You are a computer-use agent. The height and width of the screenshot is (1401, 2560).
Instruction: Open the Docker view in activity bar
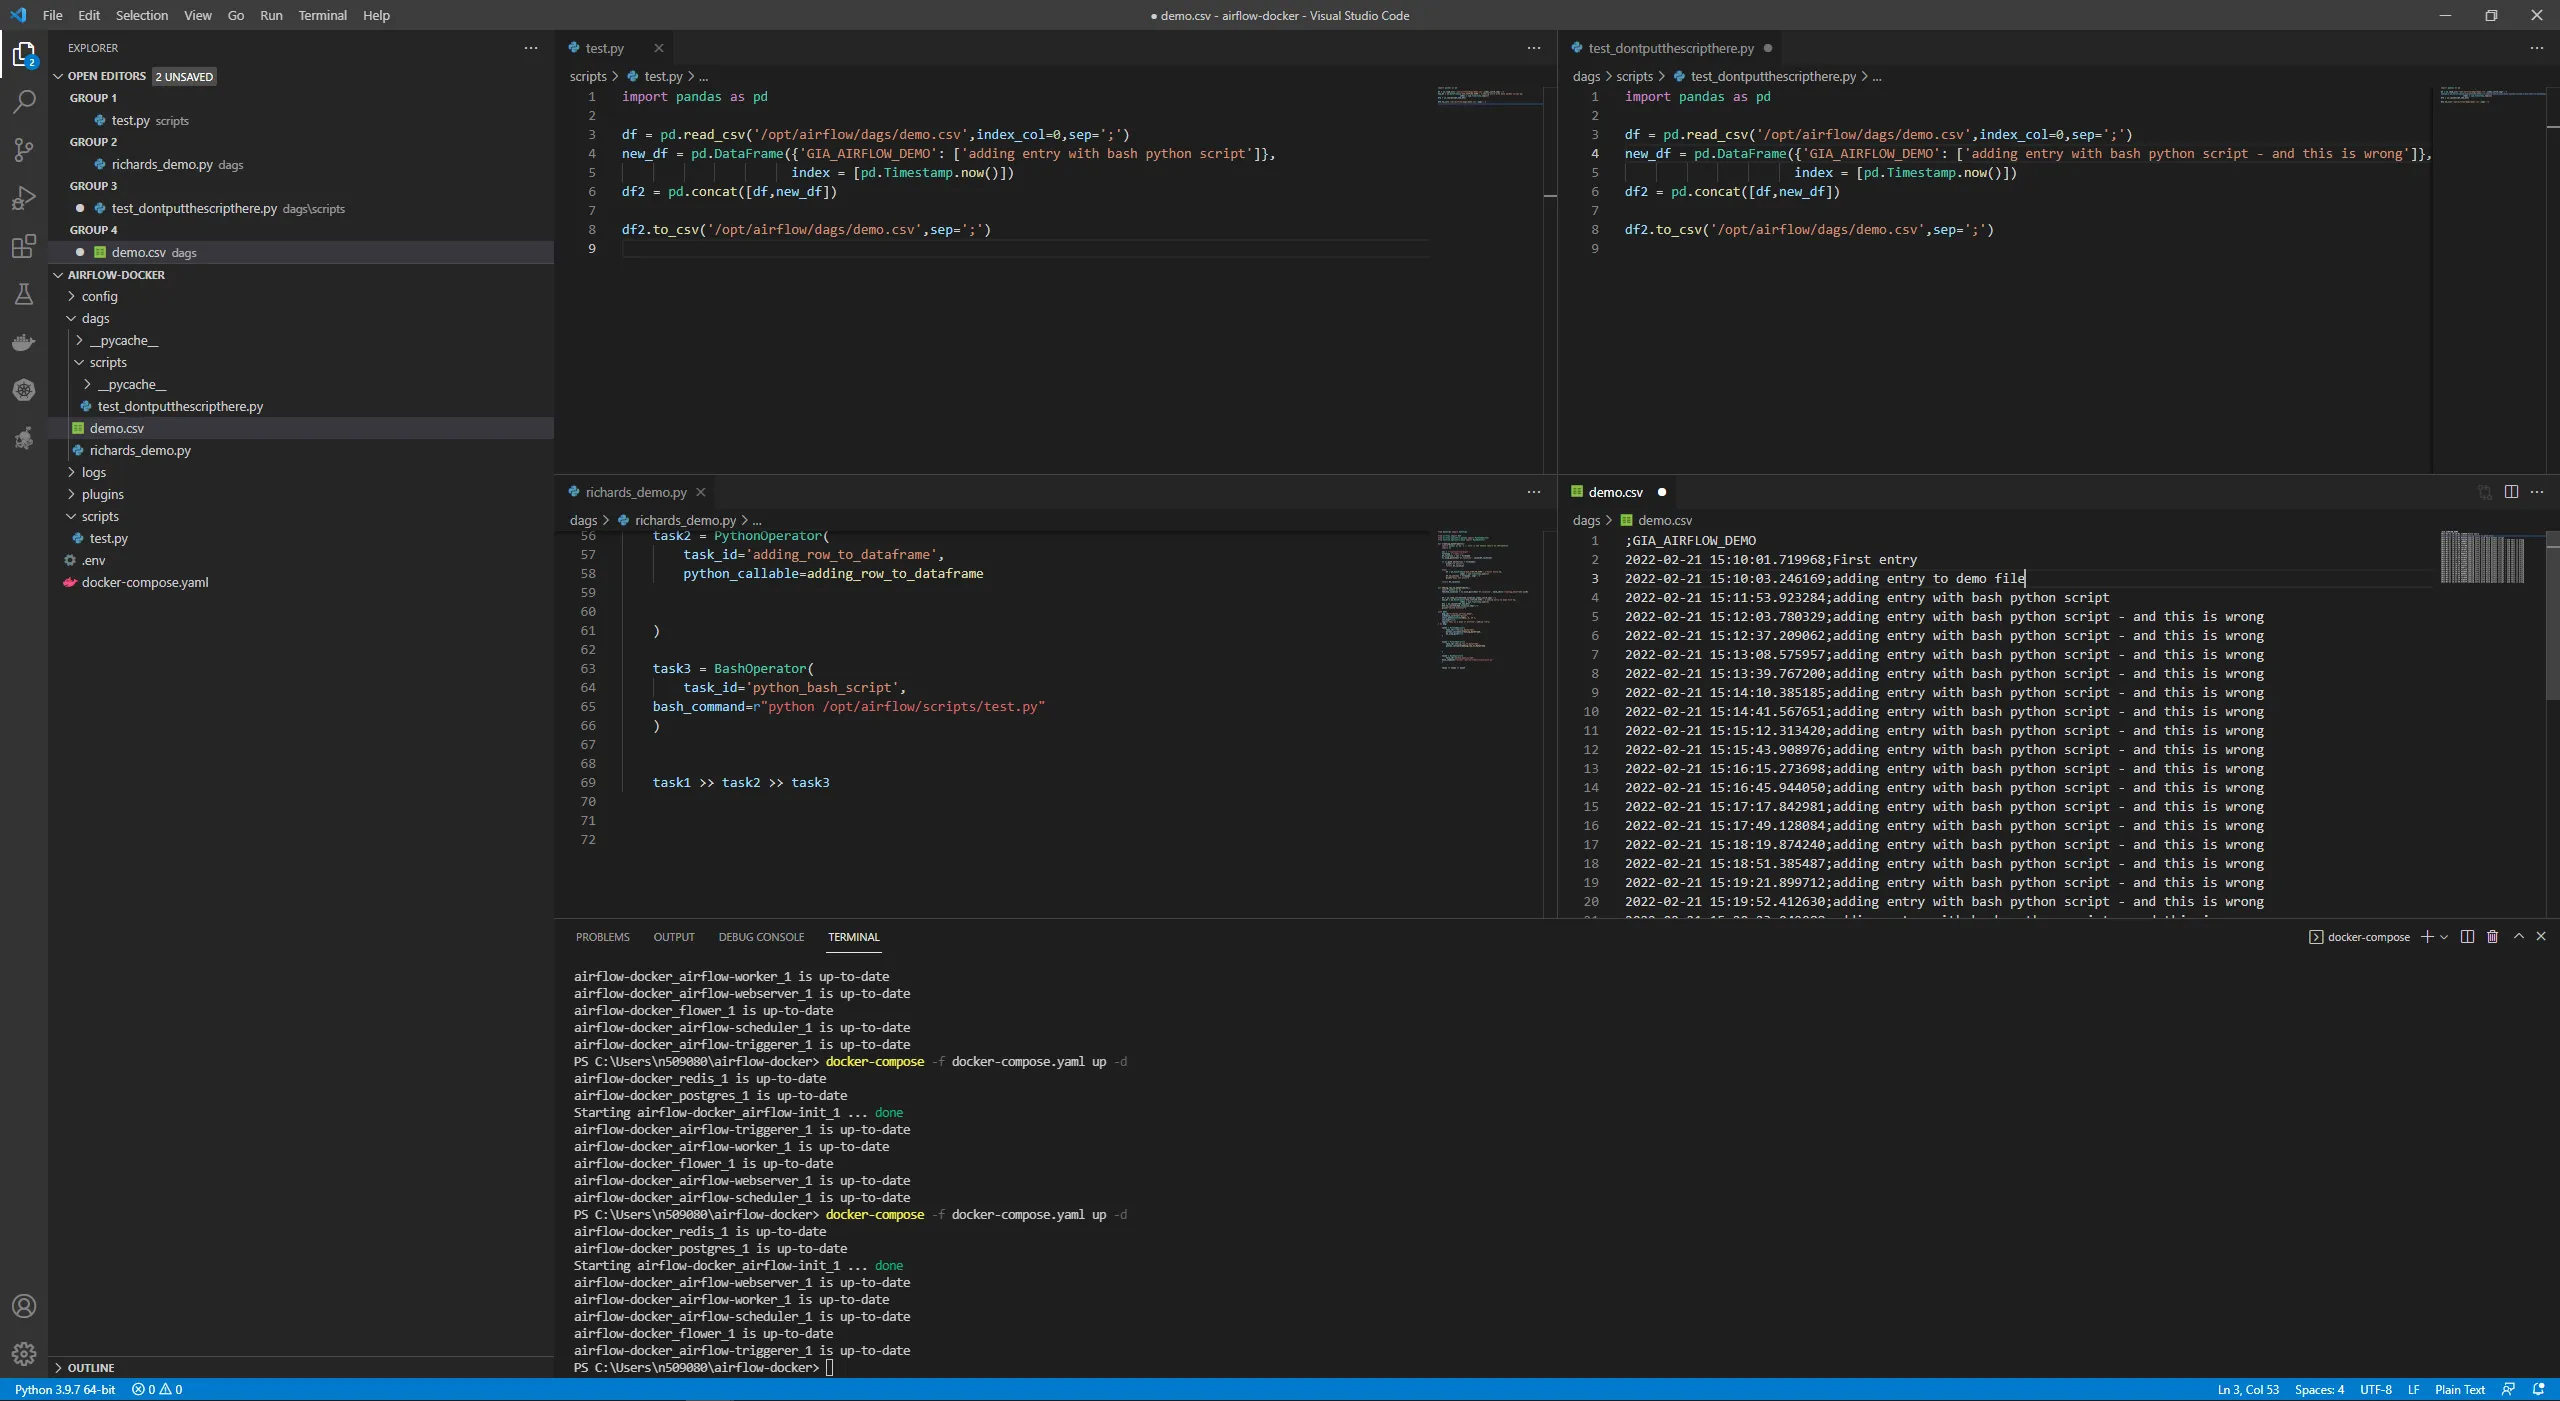click(24, 342)
